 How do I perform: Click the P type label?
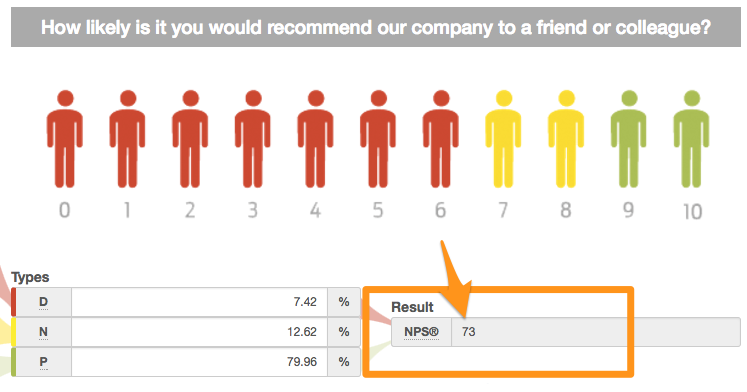[43, 362]
